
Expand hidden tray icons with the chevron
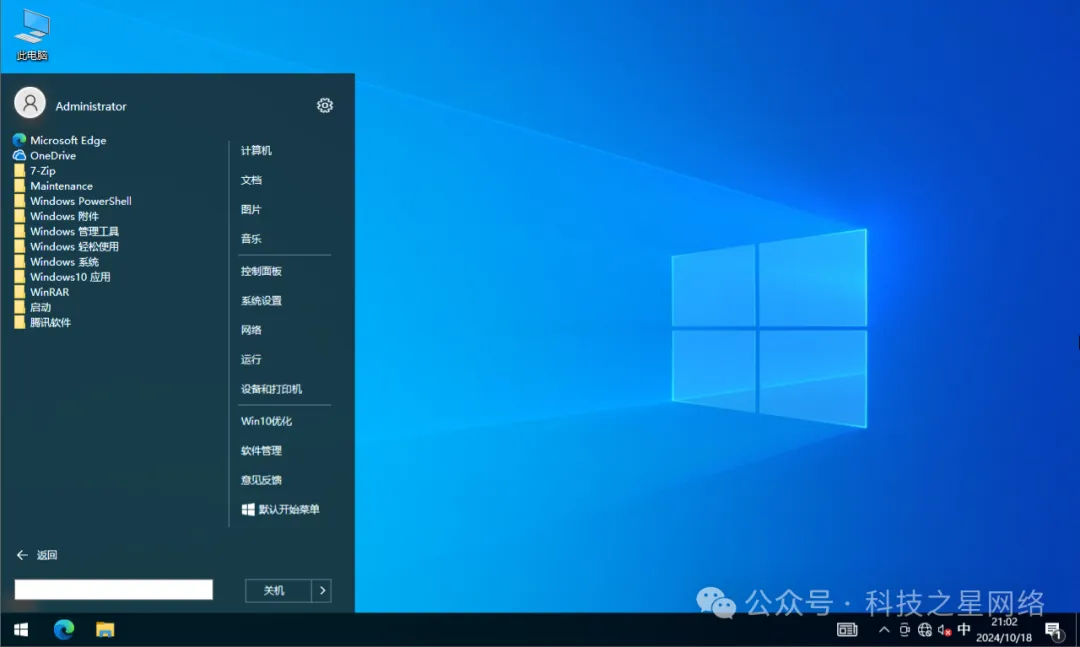pos(883,631)
